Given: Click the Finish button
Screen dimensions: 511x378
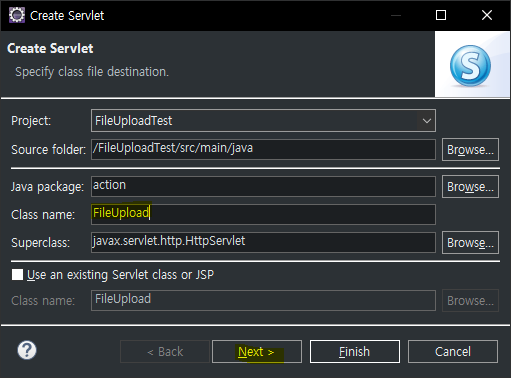Looking at the screenshot, I should (355, 351).
